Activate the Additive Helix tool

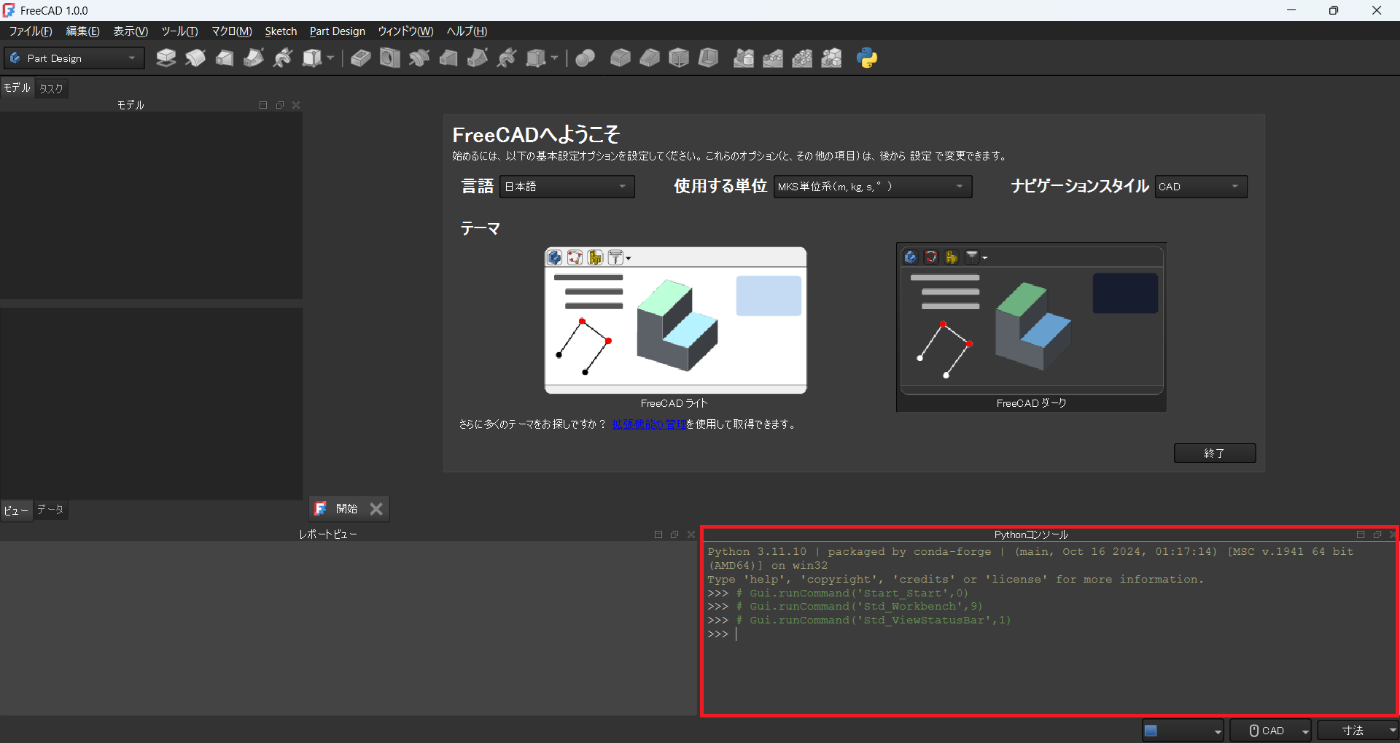coord(283,58)
